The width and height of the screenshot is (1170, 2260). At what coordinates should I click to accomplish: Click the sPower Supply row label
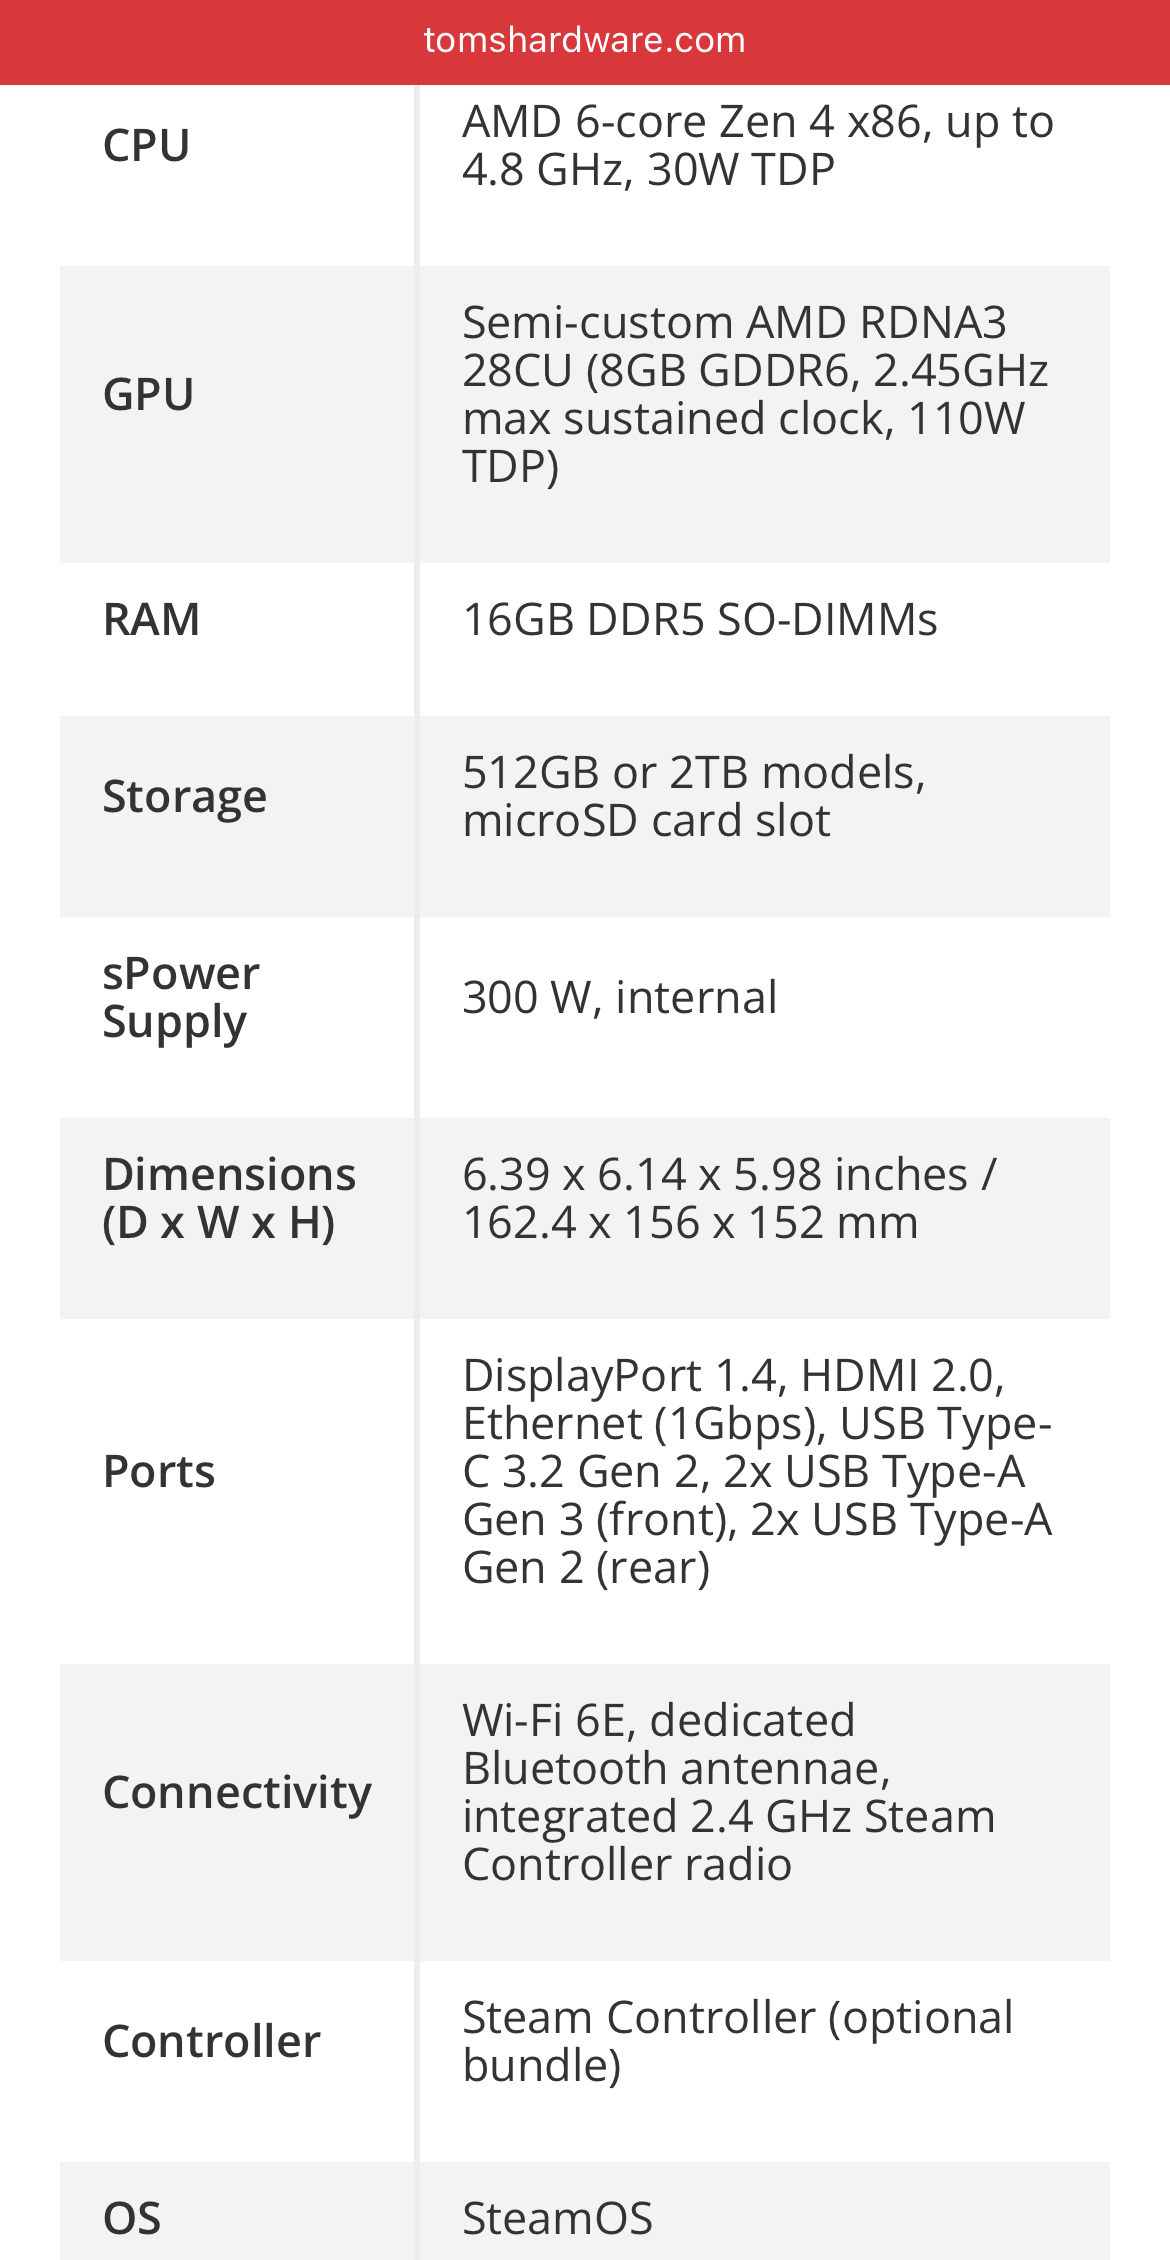point(181,998)
